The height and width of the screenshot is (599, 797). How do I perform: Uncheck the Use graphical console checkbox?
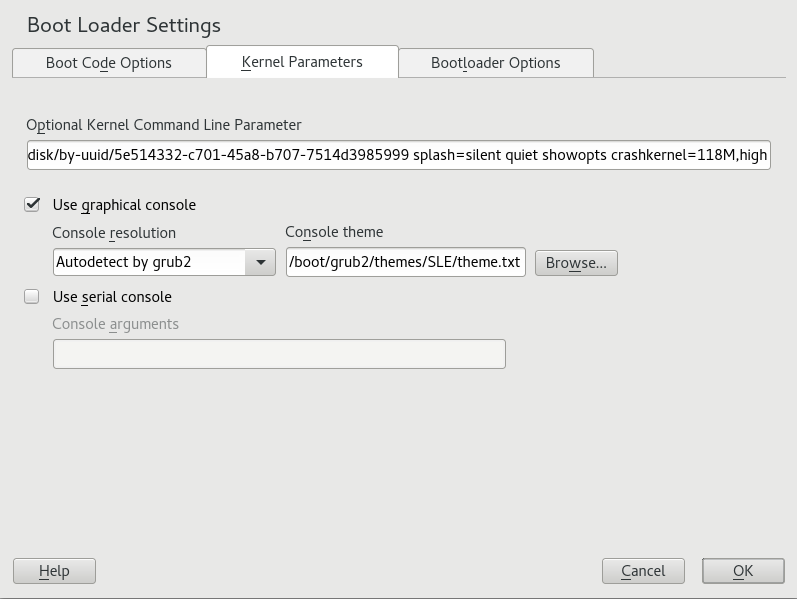[32, 205]
